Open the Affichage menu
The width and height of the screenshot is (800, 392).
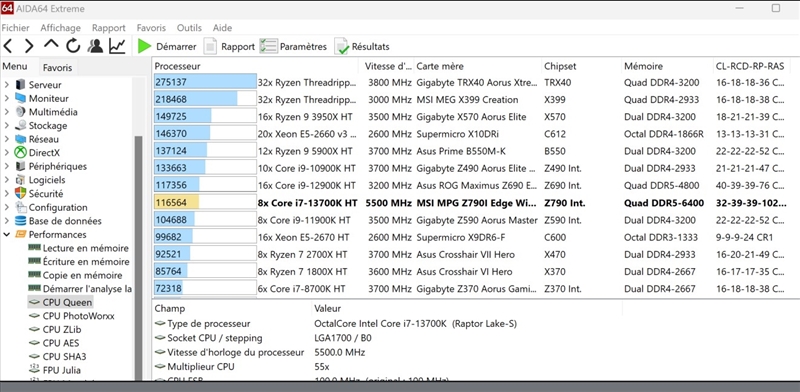61,28
